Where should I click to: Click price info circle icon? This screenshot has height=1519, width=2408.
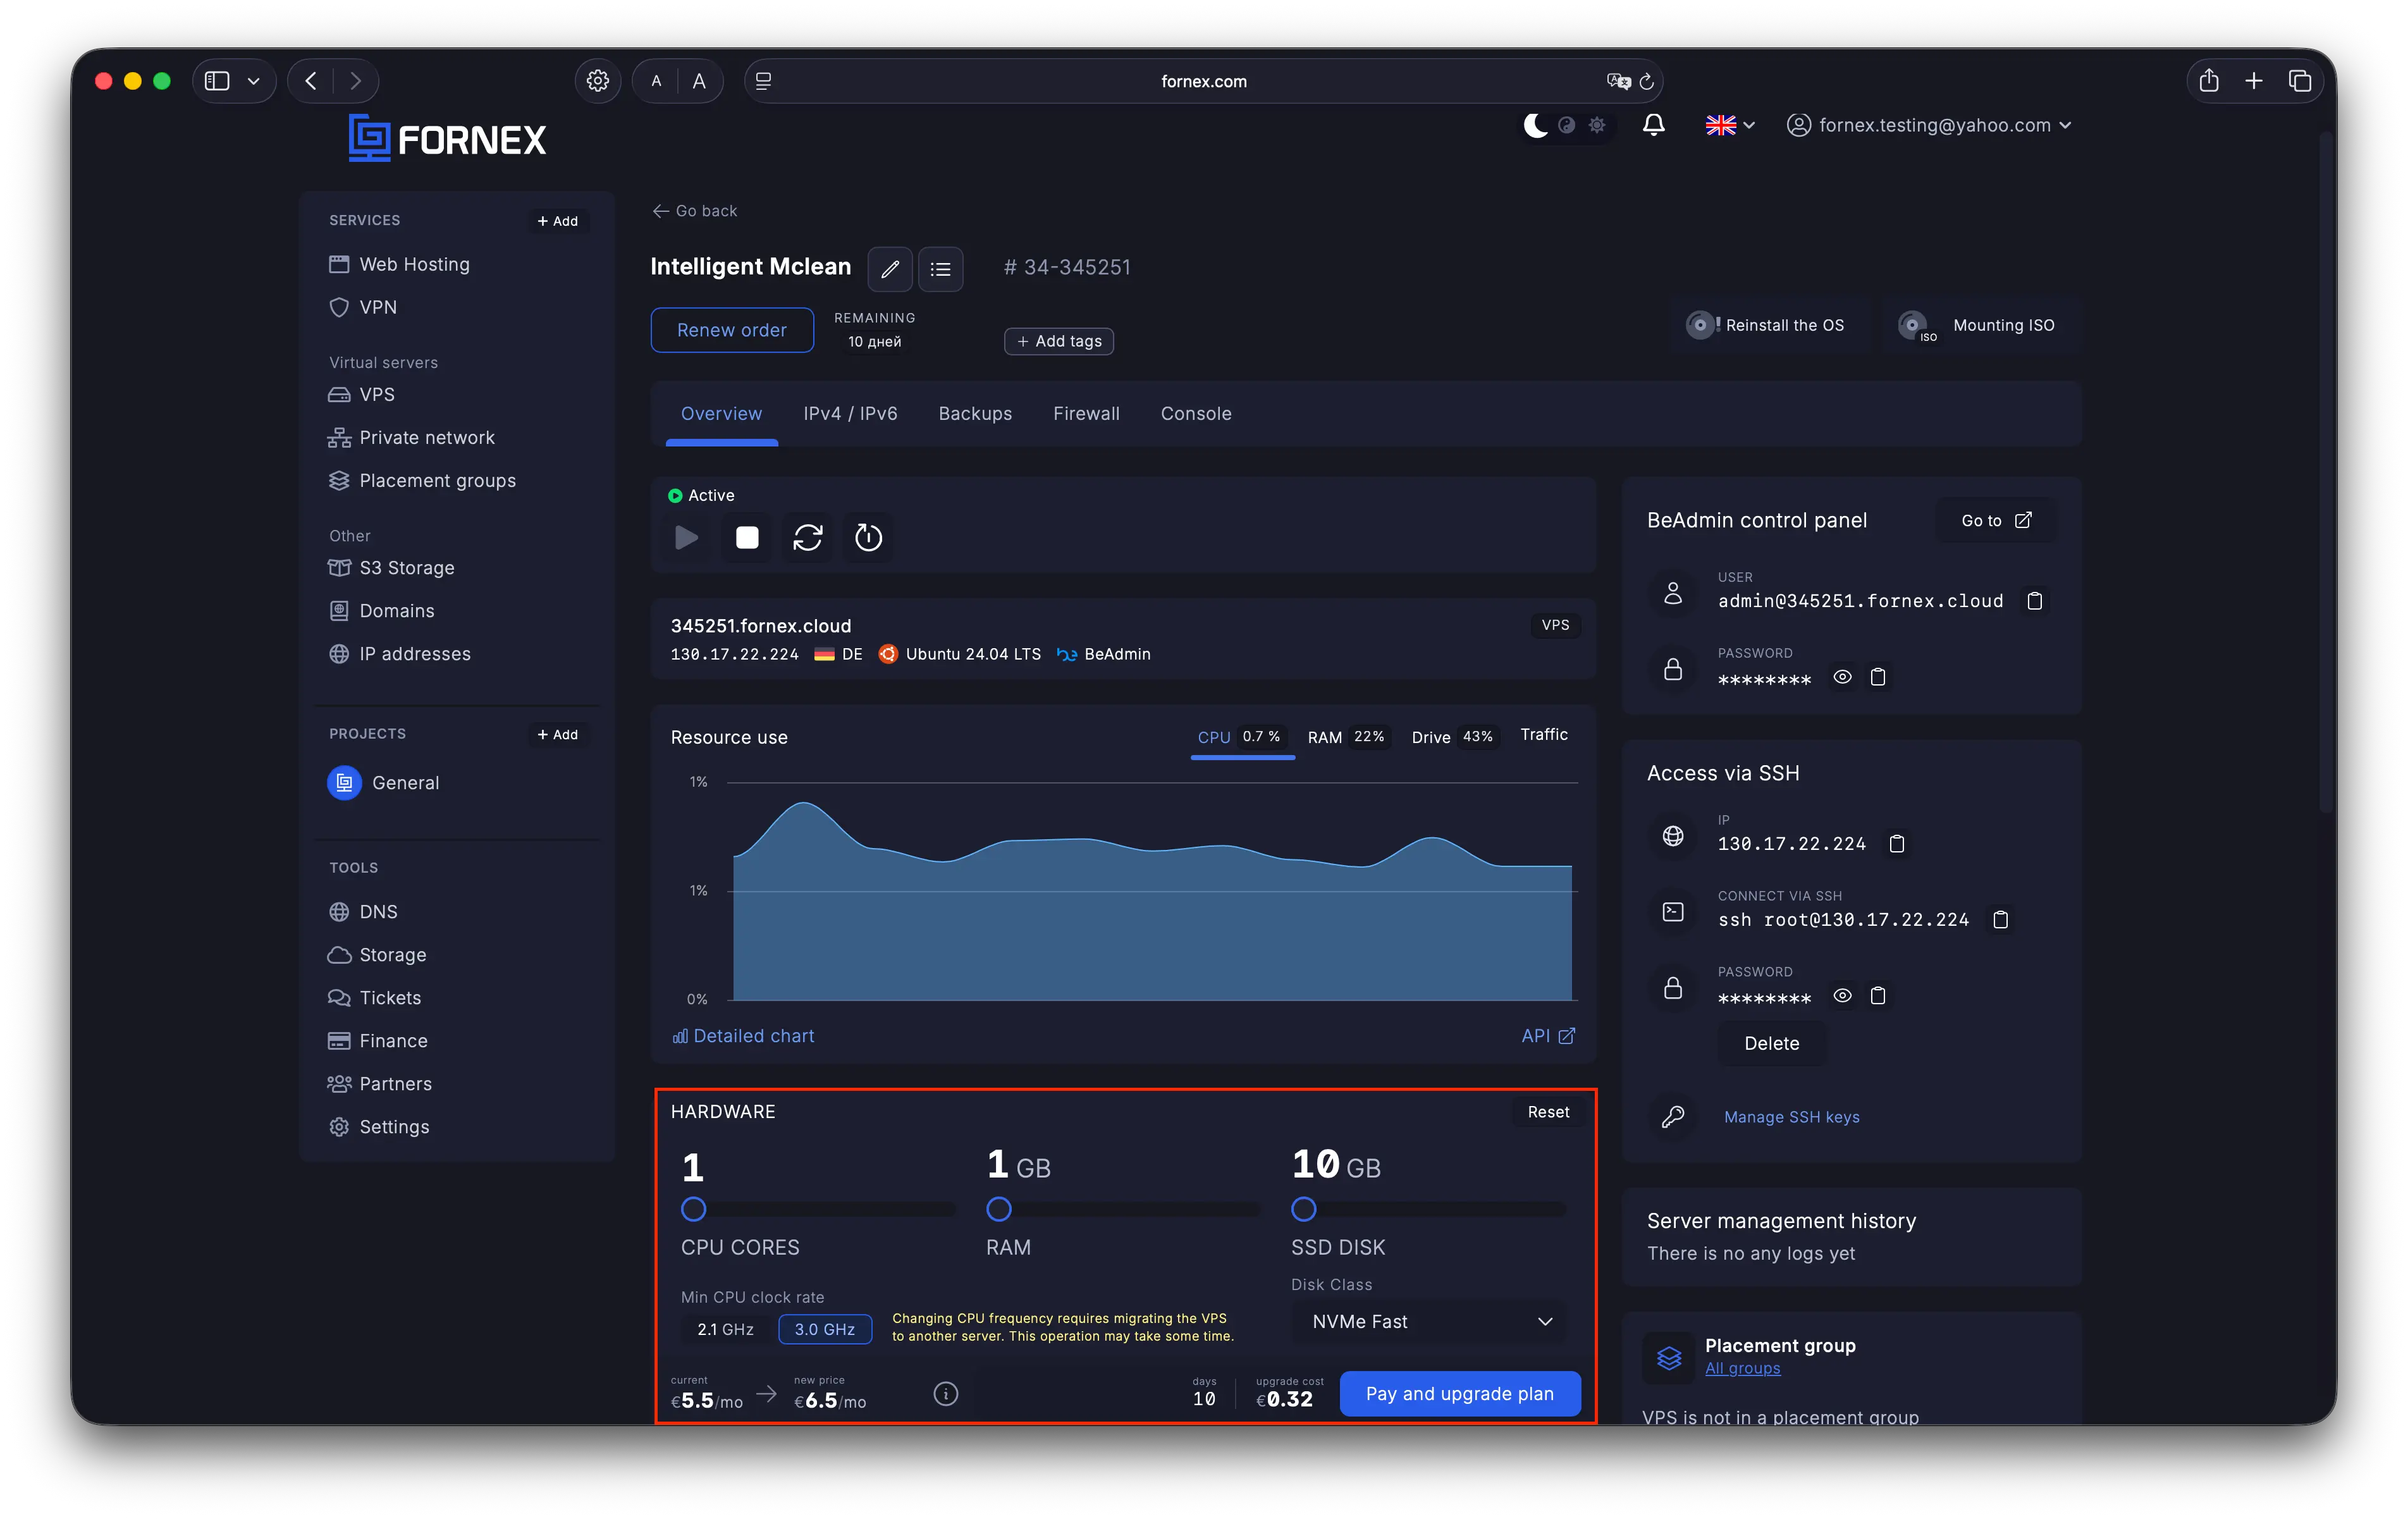pyautogui.click(x=945, y=1394)
